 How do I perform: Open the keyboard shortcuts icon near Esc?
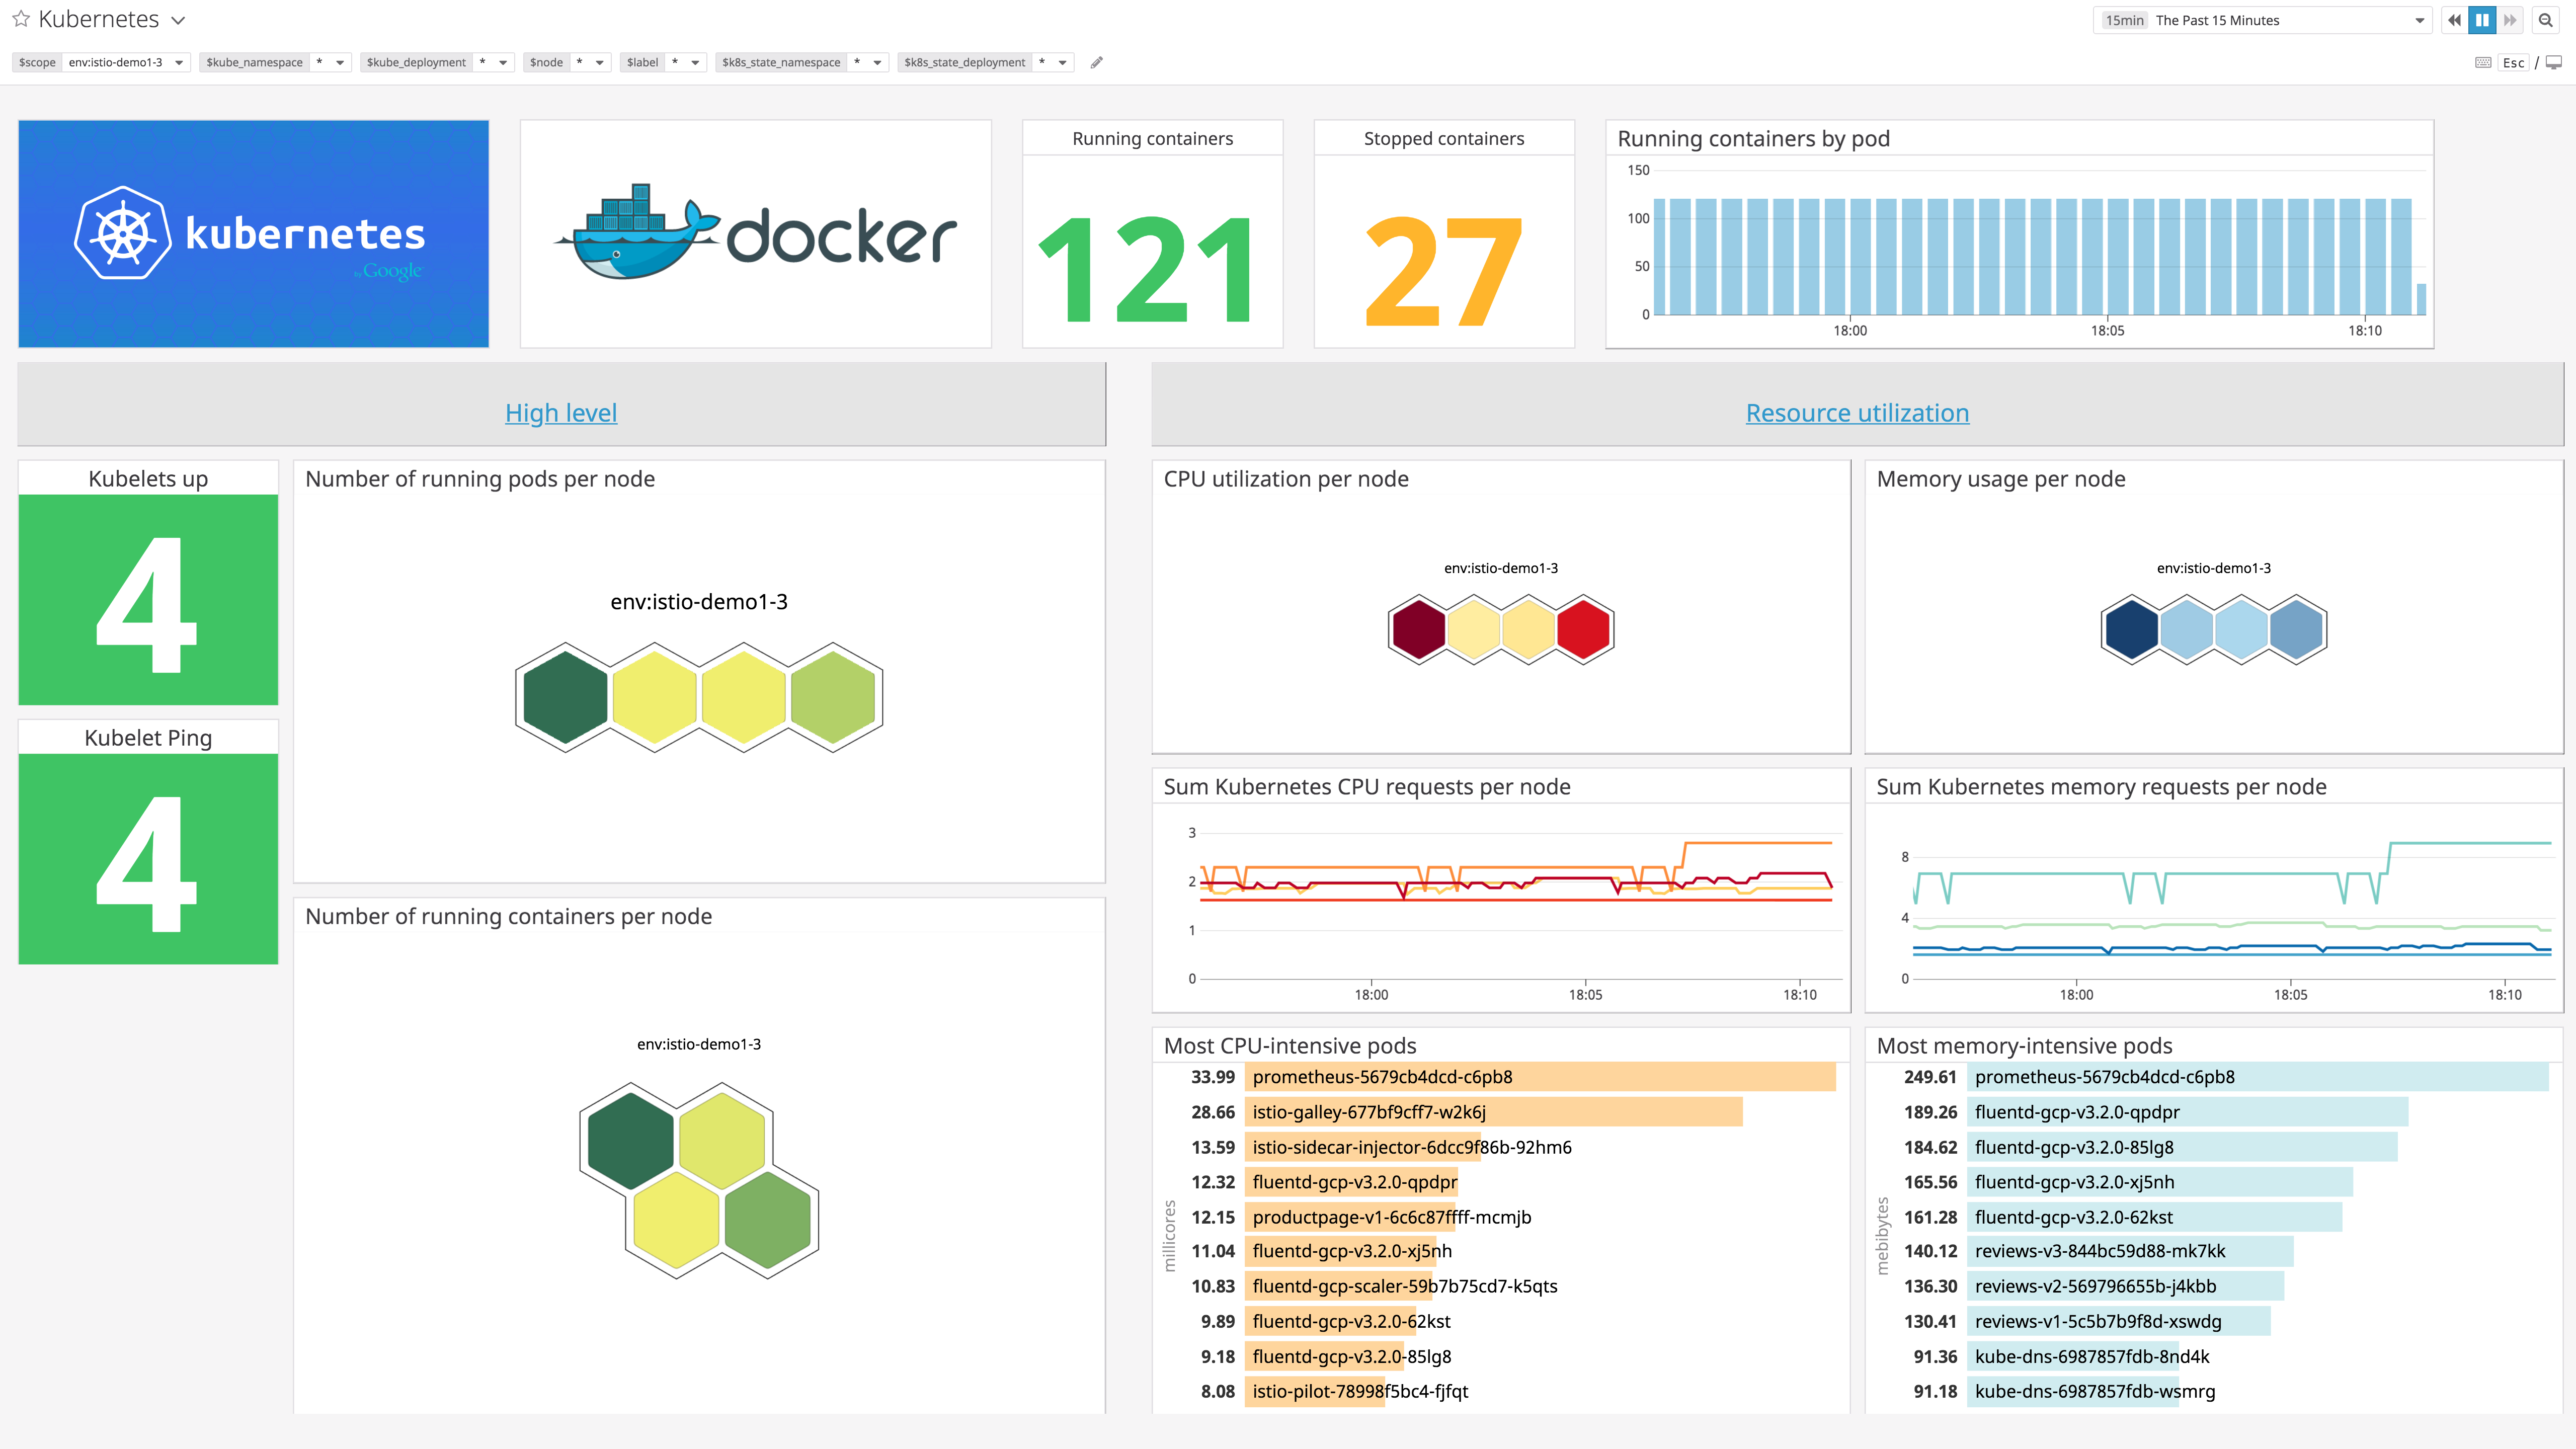click(2482, 62)
